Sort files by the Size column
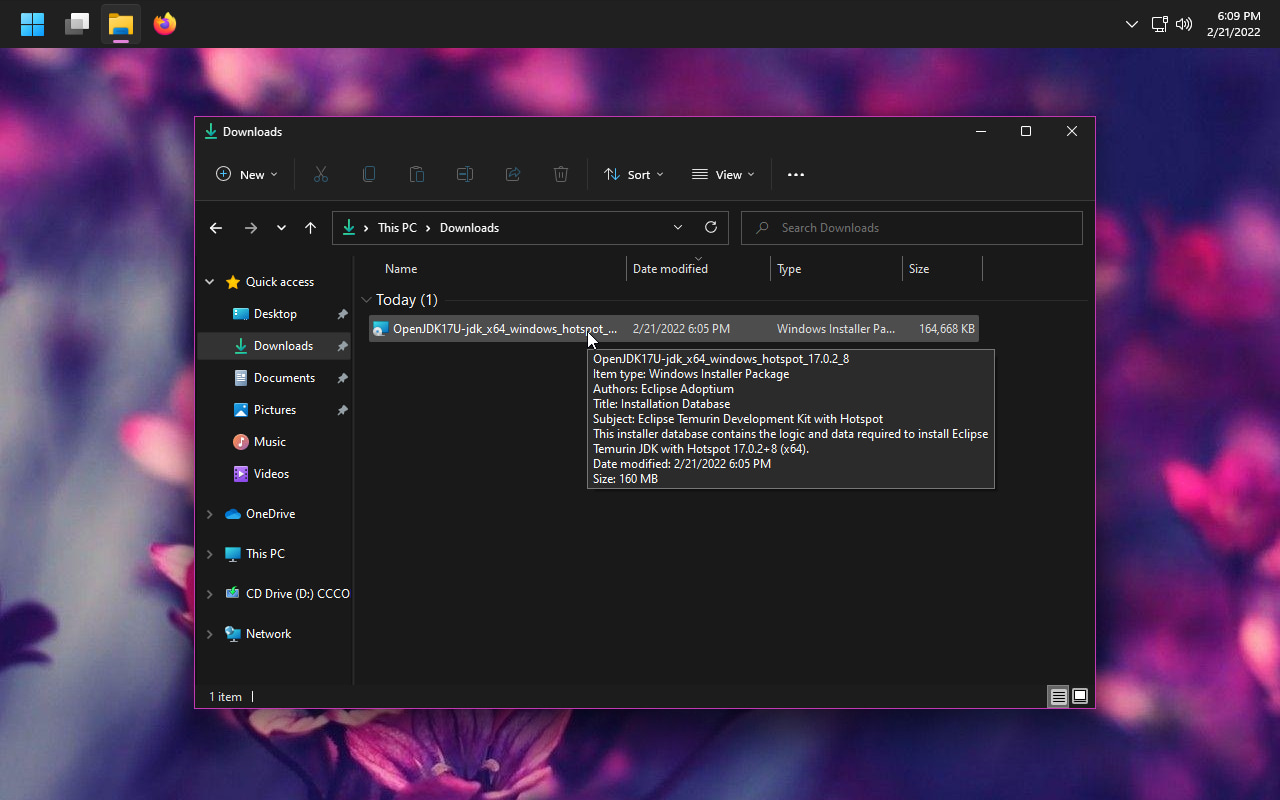Viewport: 1280px width, 800px height. tap(918, 268)
